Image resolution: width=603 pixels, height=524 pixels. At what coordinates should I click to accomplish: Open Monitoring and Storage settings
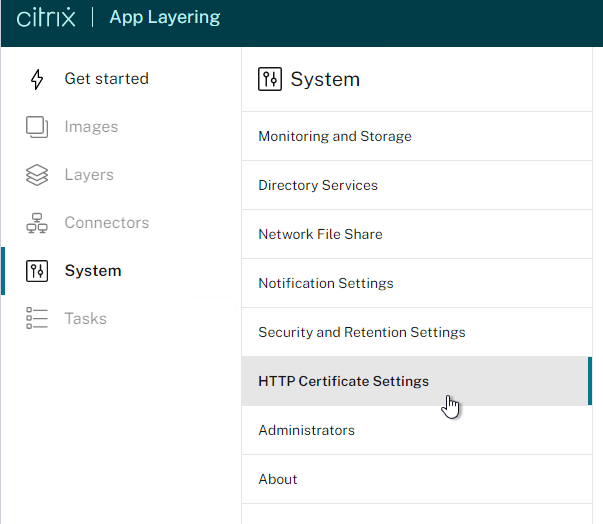pyautogui.click(x=417, y=136)
